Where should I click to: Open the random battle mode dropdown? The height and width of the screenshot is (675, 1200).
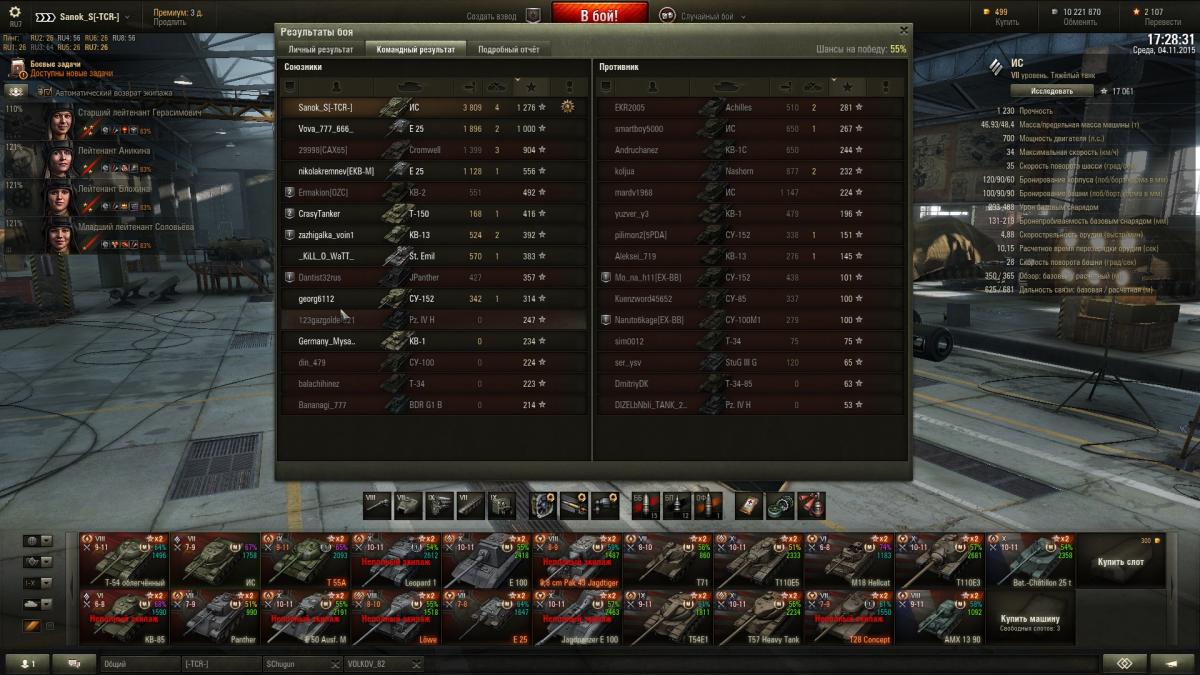[744, 17]
